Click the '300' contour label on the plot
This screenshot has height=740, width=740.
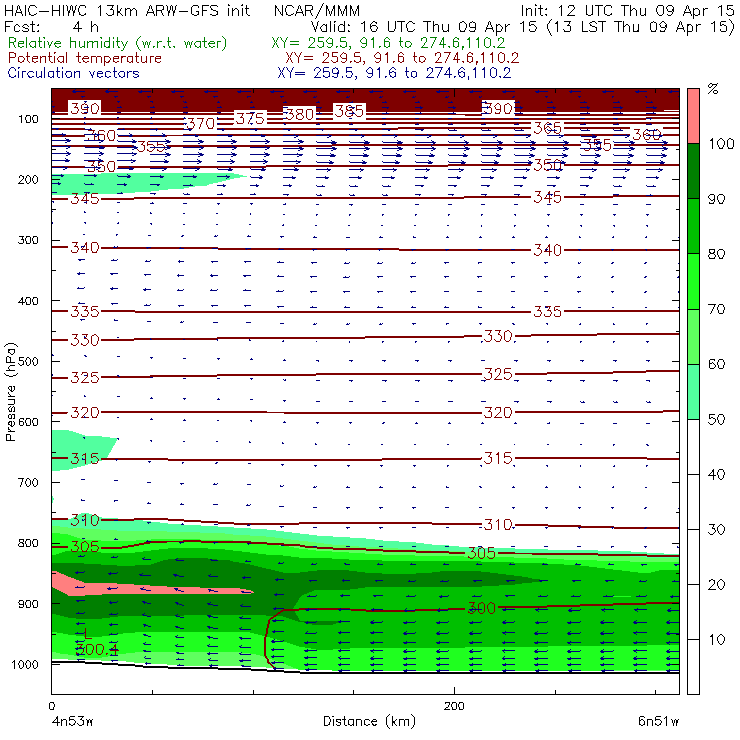click(481, 608)
